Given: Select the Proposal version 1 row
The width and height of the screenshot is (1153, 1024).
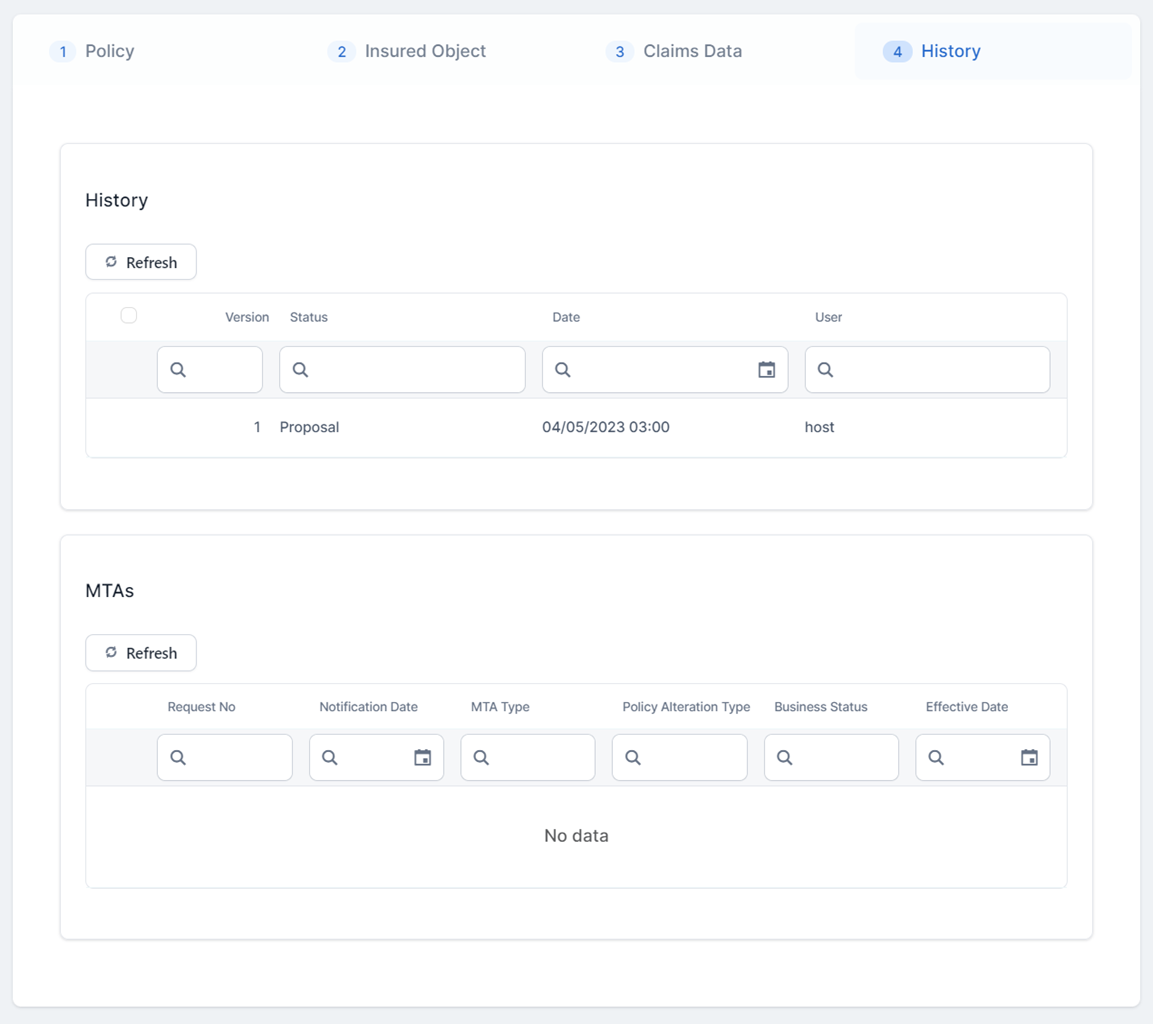Looking at the screenshot, I should (576, 427).
